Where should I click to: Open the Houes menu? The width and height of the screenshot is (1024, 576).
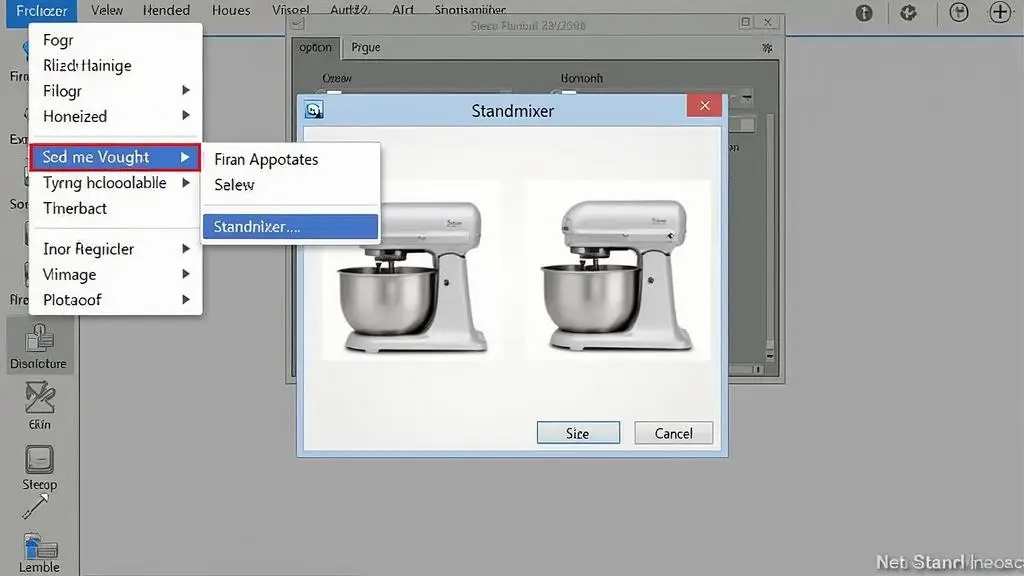click(231, 10)
